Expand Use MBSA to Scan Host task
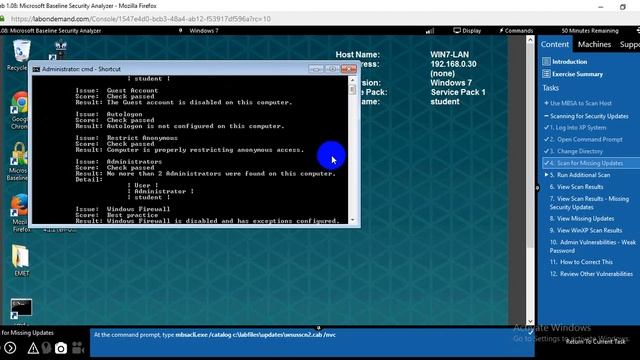Screen dimensions: 640x360 [x=578, y=103]
